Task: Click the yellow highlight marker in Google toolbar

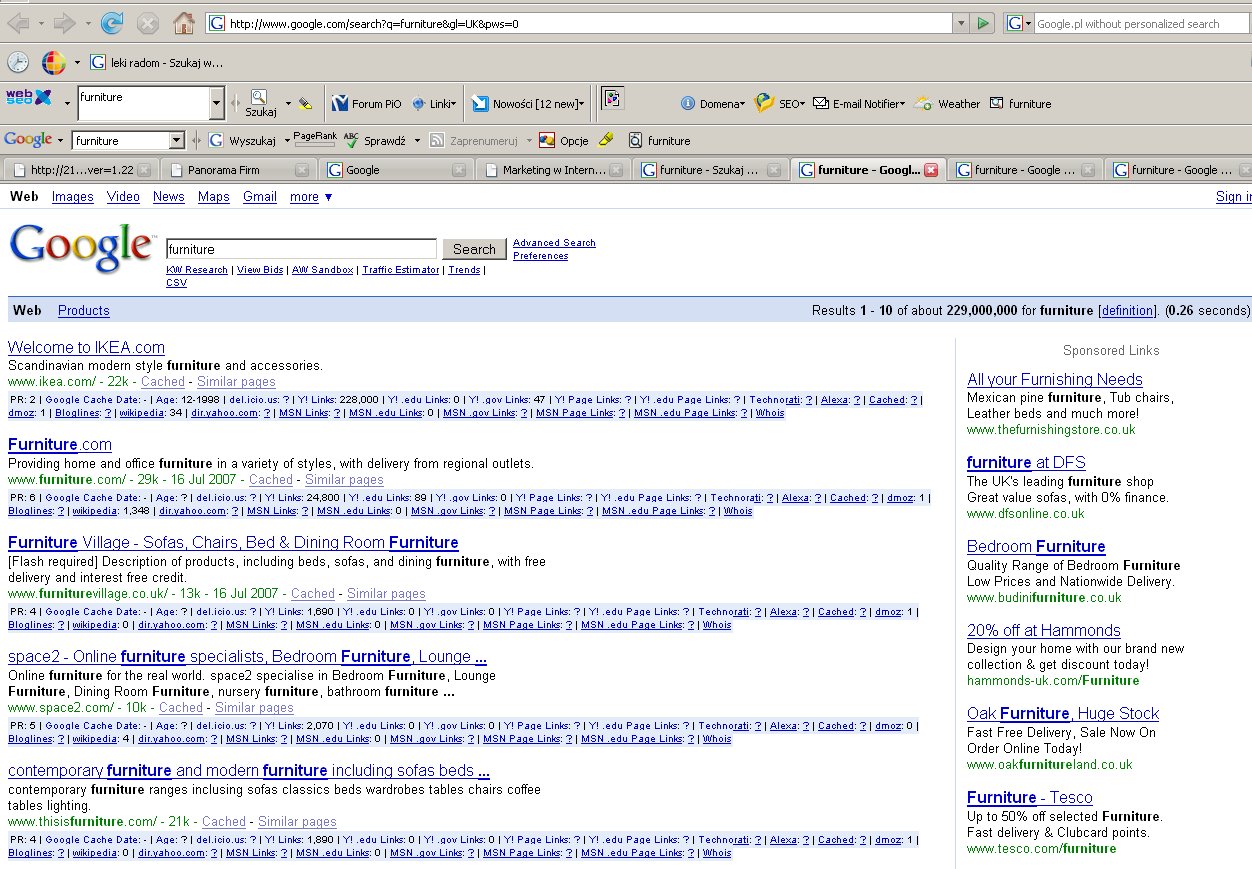Action: pos(606,140)
